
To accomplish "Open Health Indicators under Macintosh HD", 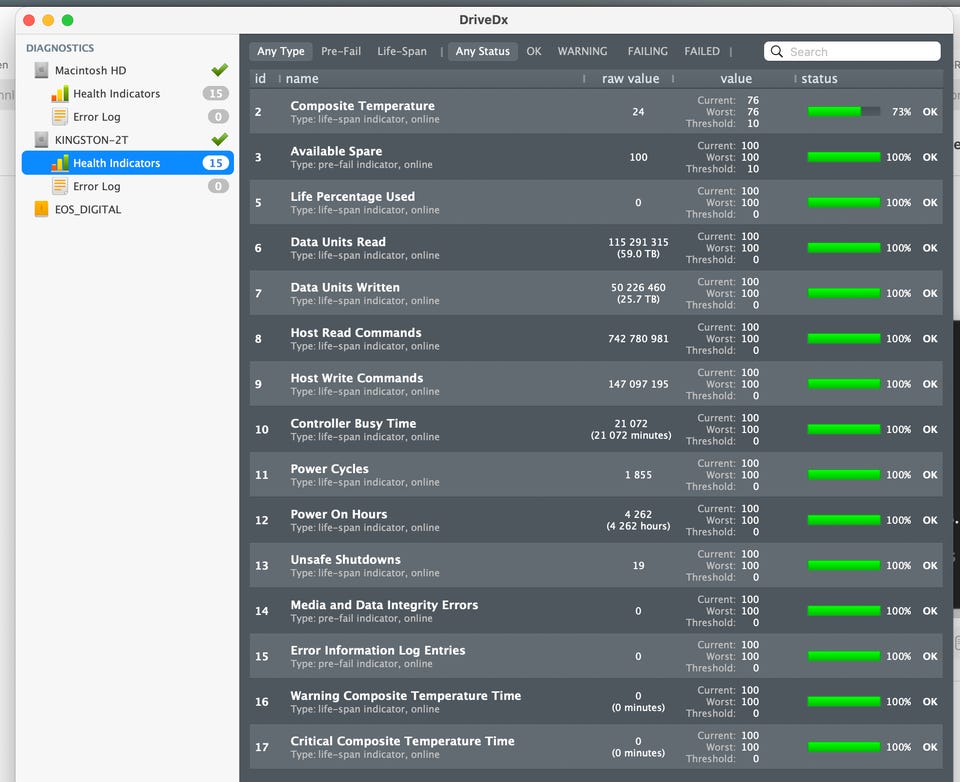I will coord(116,94).
